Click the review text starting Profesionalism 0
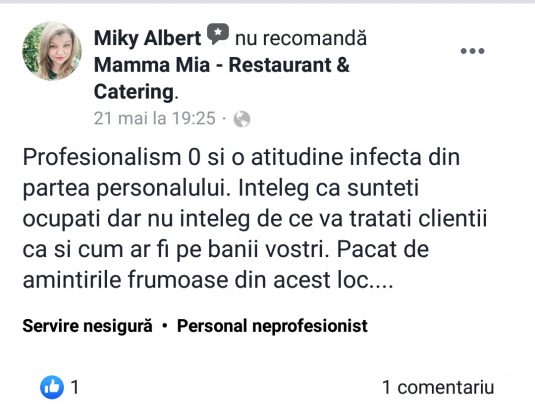The height and width of the screenshot is (420, 535). click(255, 218)
